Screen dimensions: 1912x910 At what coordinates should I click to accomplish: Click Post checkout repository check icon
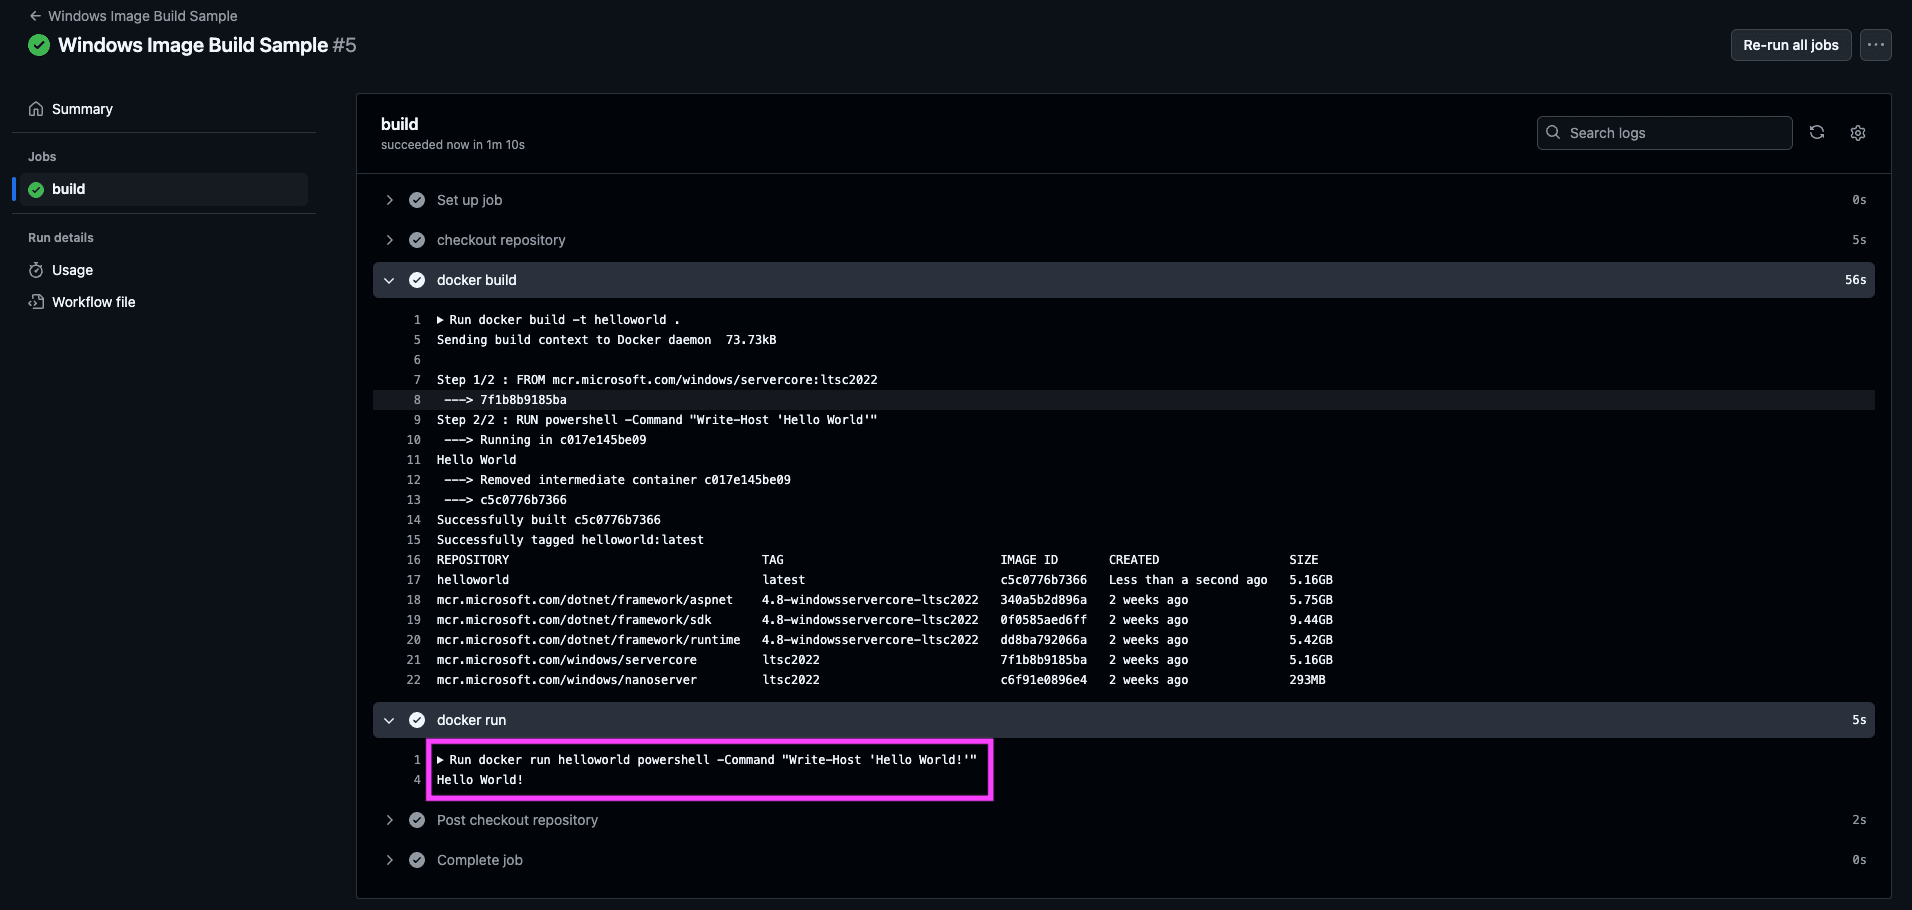[417, 820]
